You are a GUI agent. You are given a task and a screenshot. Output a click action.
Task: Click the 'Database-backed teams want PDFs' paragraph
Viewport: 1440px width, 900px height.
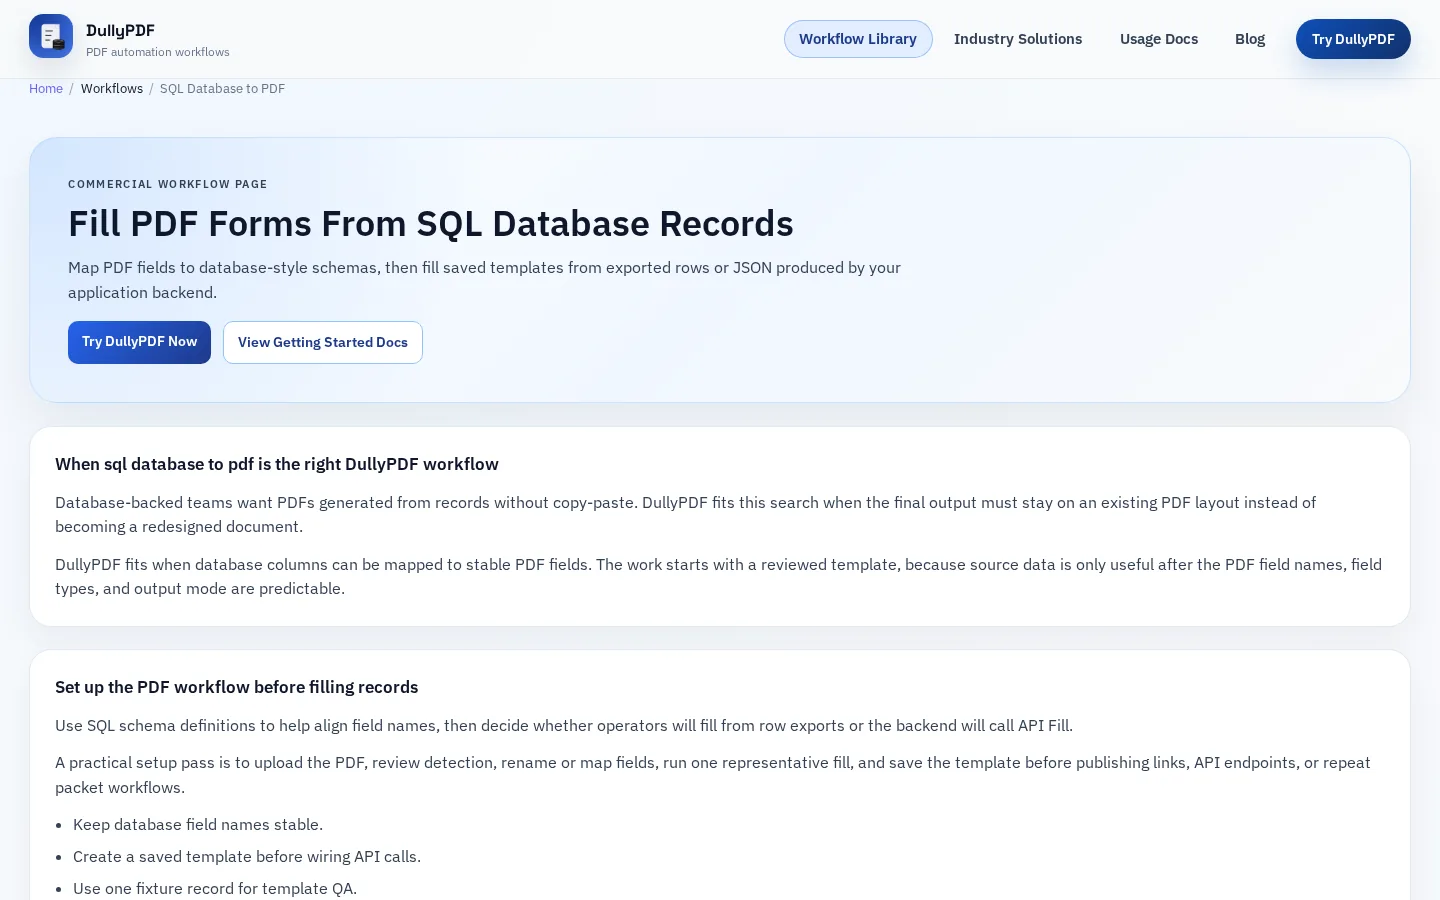point(685,514)
